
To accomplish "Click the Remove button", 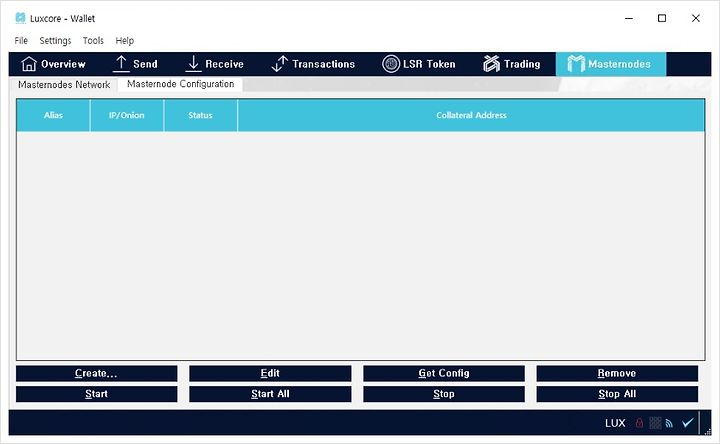I will [617, 373].
